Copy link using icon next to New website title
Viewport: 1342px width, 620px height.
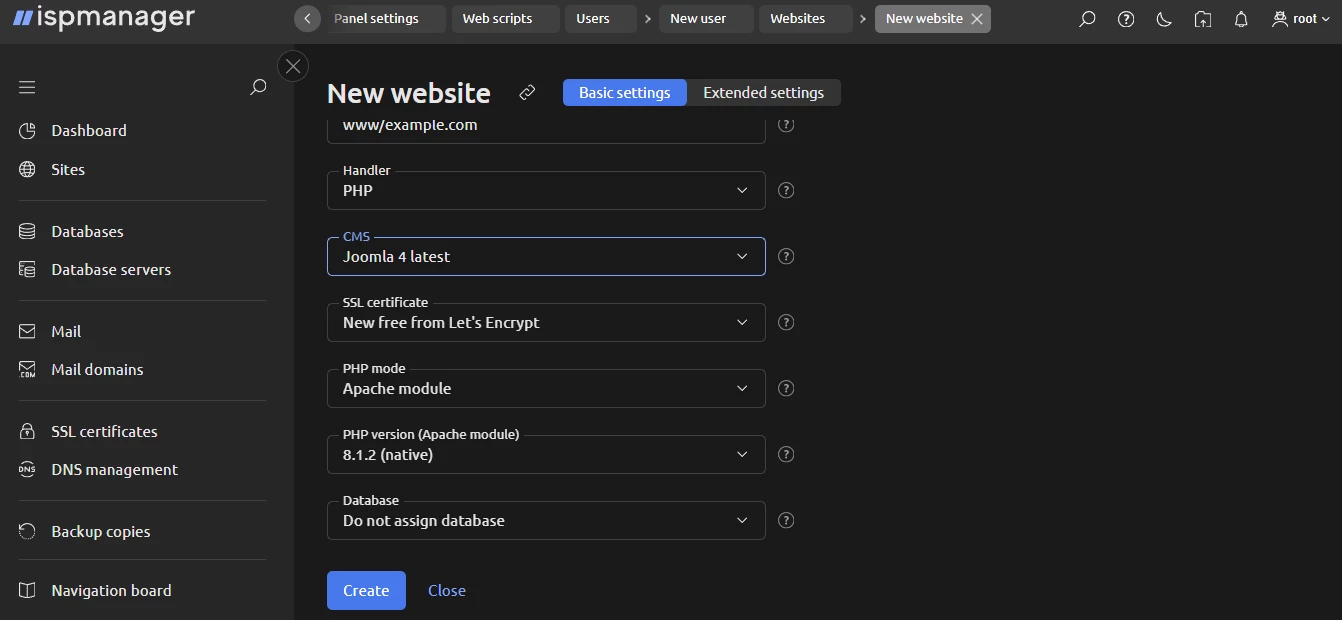click(527, 92)
